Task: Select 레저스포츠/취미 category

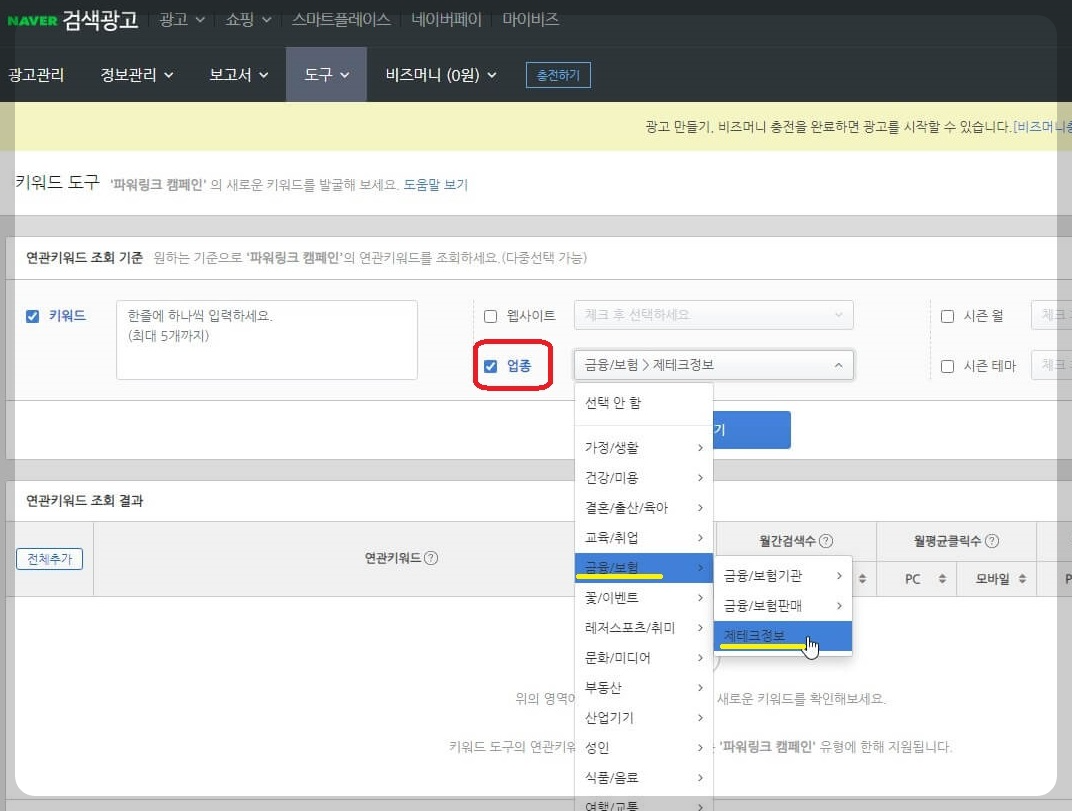Action: (x=644, y=628)
